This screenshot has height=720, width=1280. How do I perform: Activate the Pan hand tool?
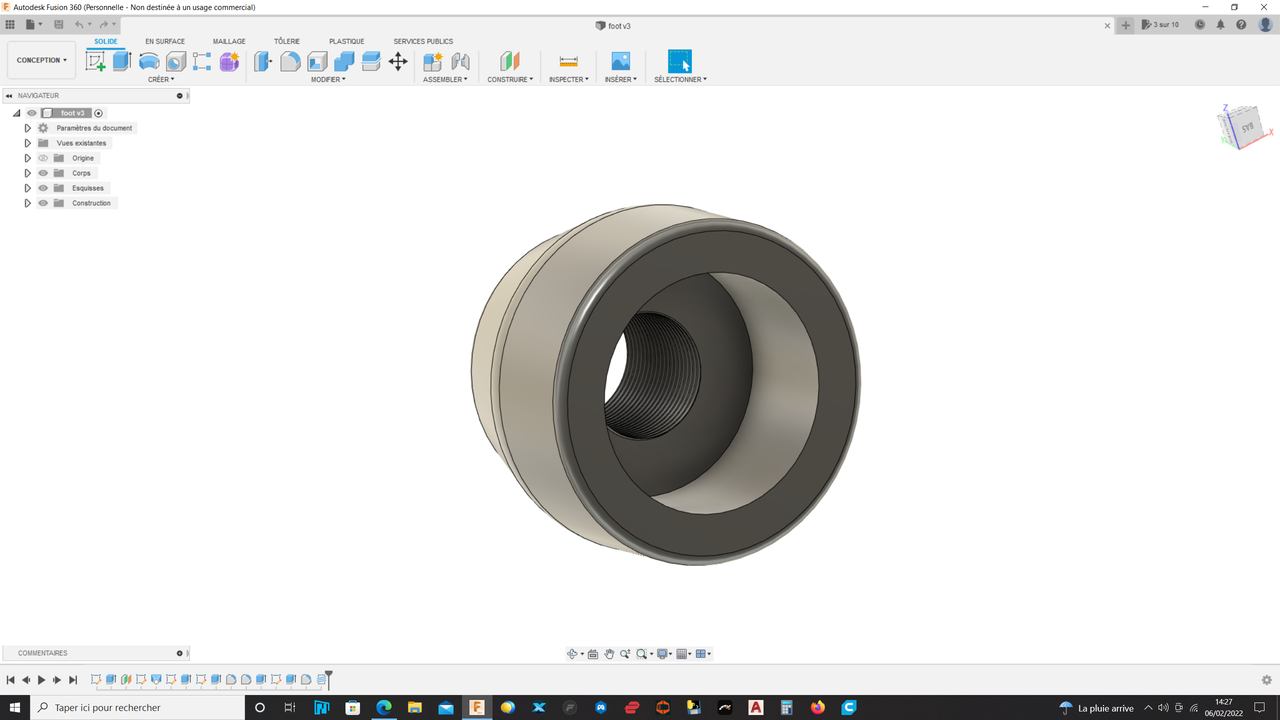[x=609, y=654]
